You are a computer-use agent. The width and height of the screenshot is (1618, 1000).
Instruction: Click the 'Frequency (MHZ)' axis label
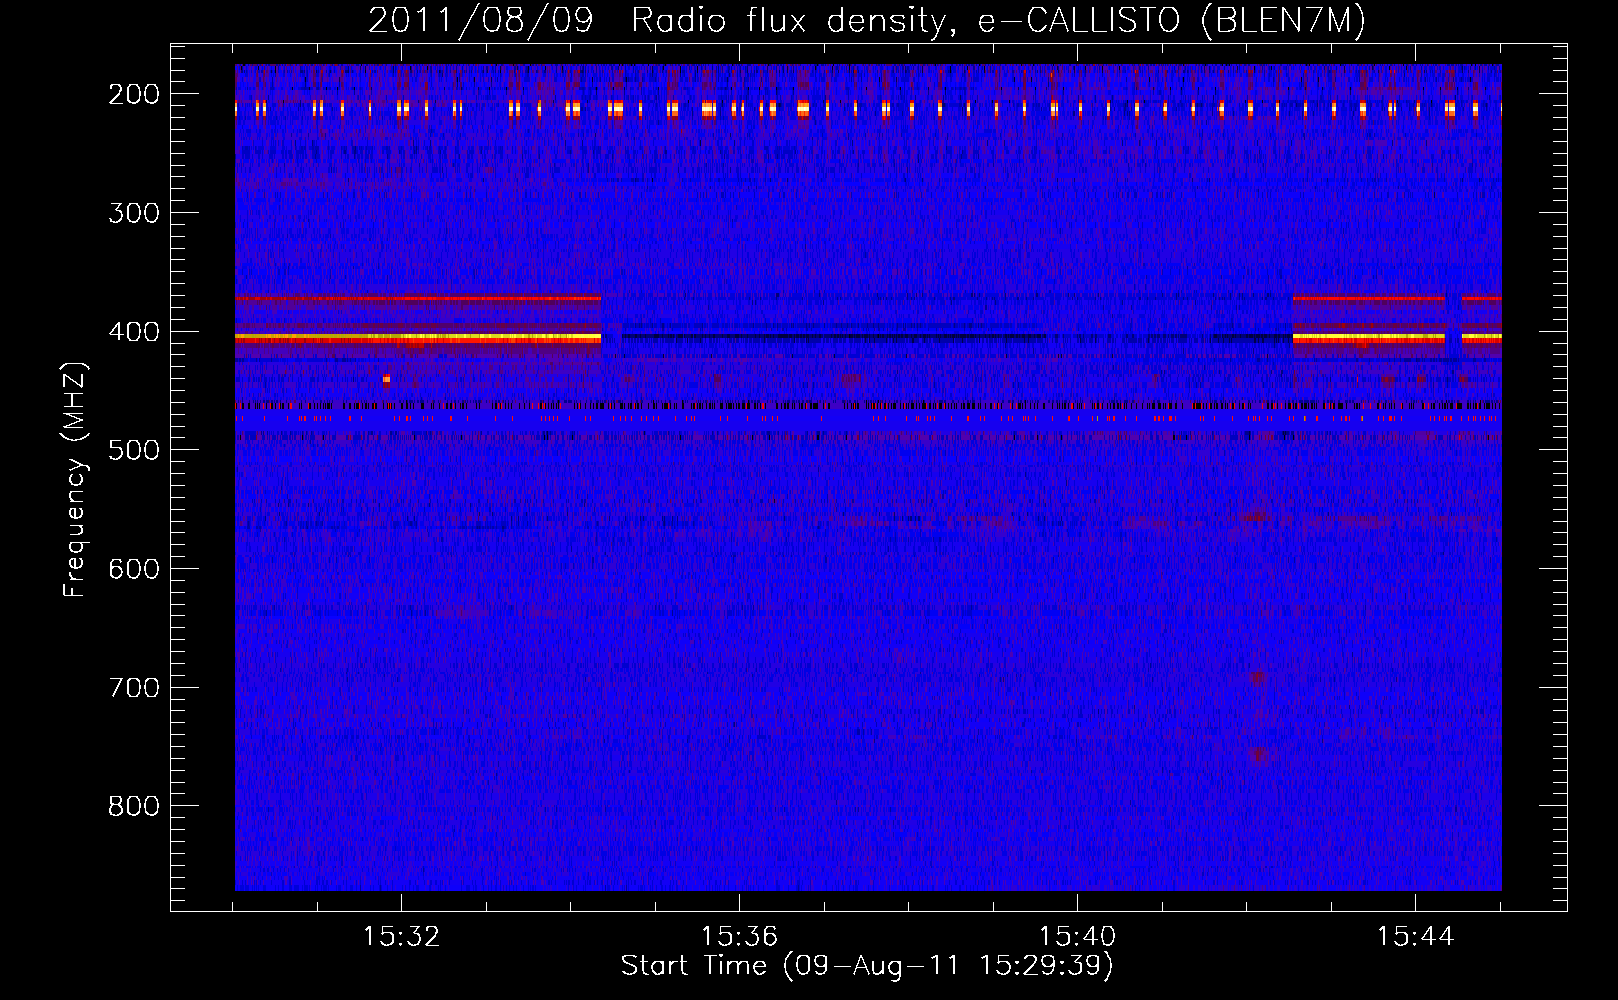(75, 479)
